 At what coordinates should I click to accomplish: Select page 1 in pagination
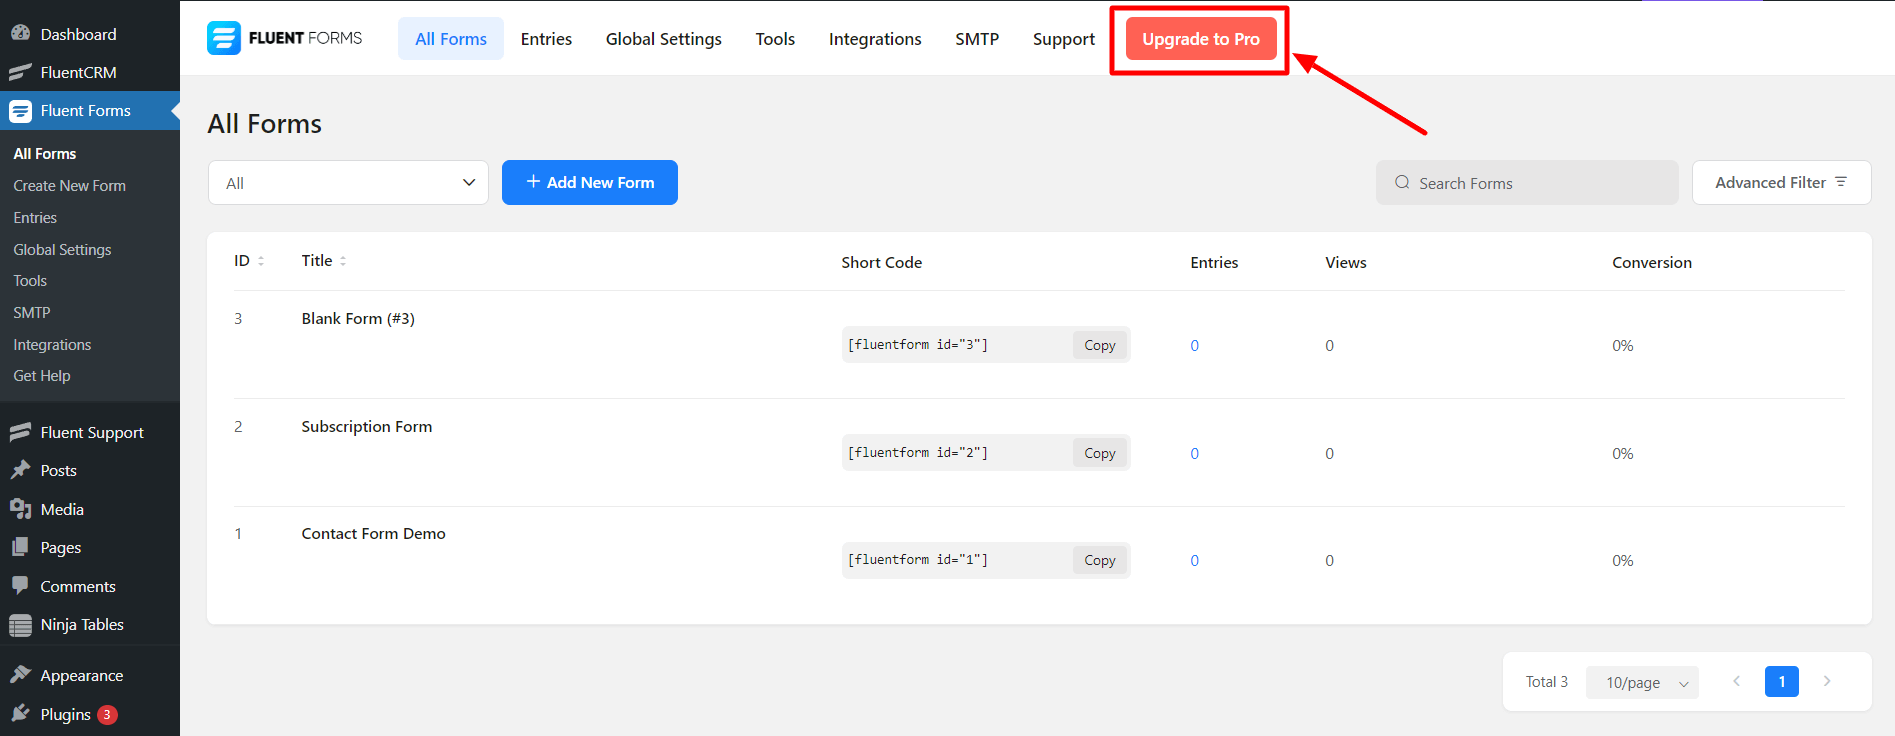coord(1782,681)
